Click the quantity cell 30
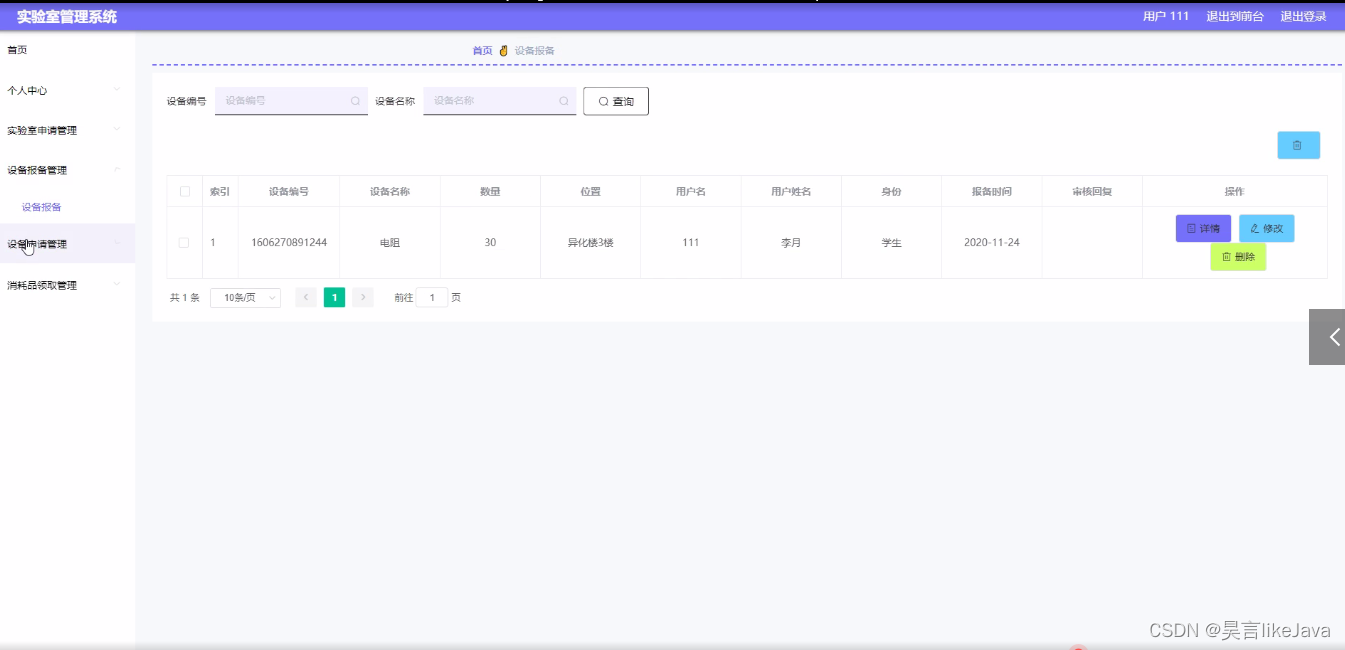This screenshot has width=1345, height=650. click(490, 243)
